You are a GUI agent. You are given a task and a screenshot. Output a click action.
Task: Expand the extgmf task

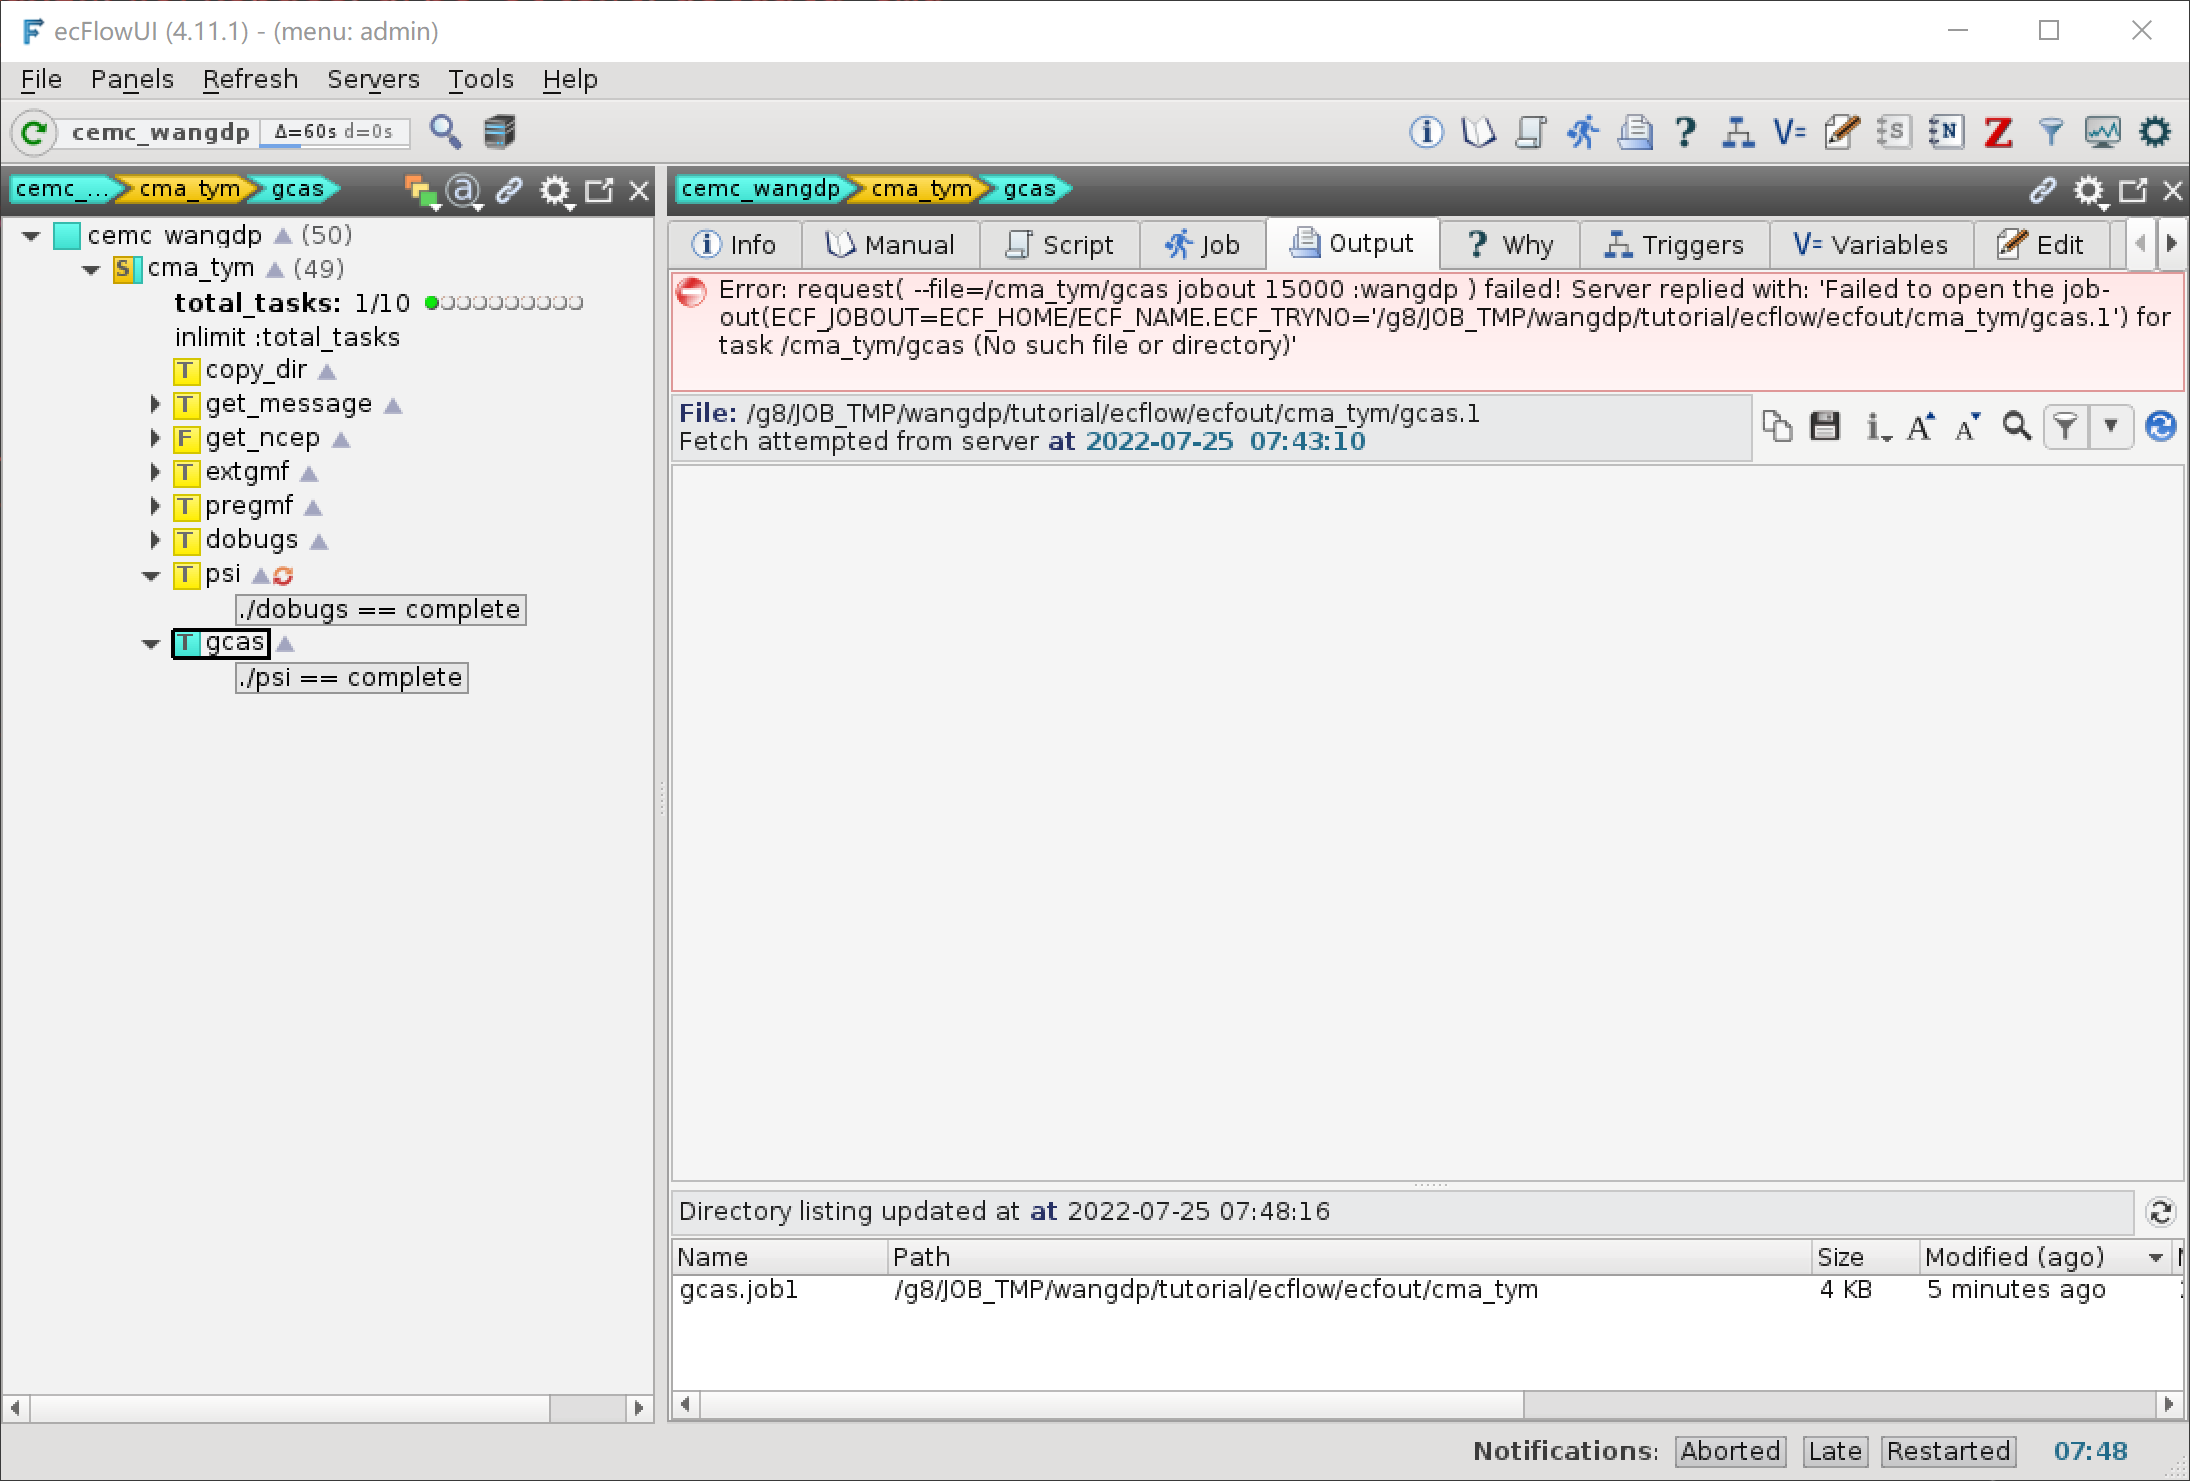pyautogui.click(x=155, y=472)
